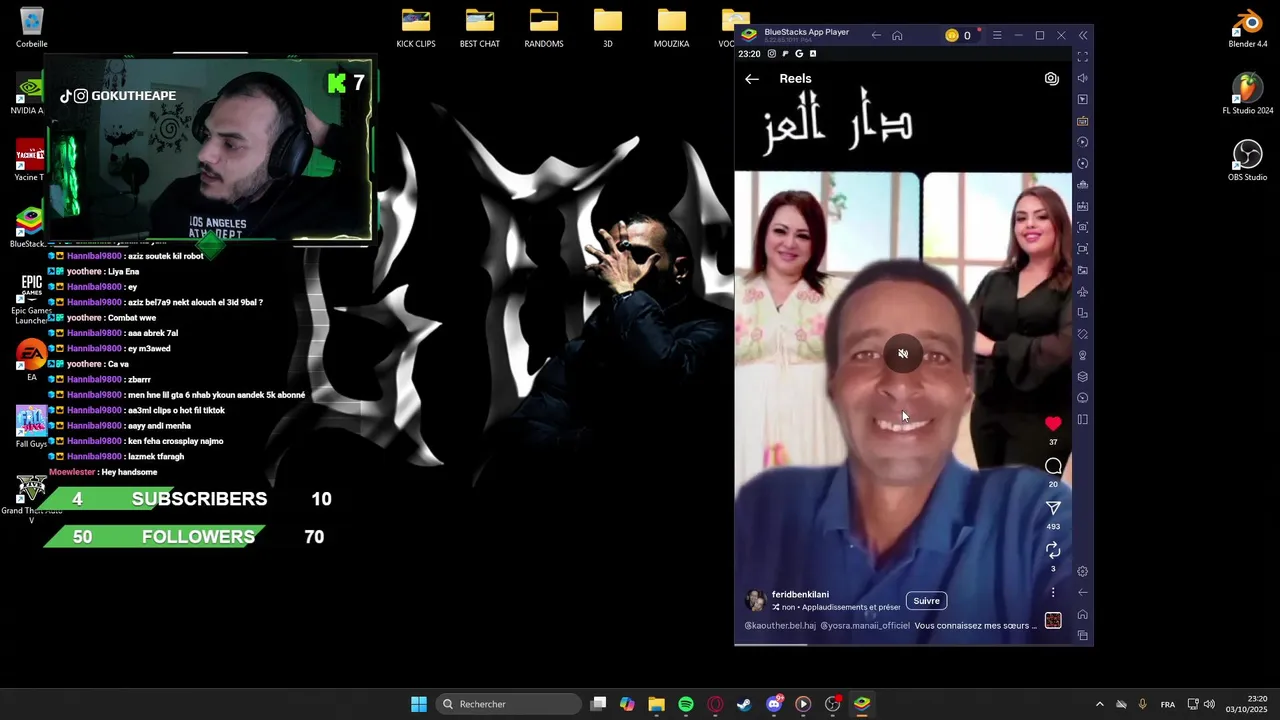Image resolution: width=1280 pixels, height=720 pixels.
Task: Open the reel's comments bubble
Action: [1053, 466]
